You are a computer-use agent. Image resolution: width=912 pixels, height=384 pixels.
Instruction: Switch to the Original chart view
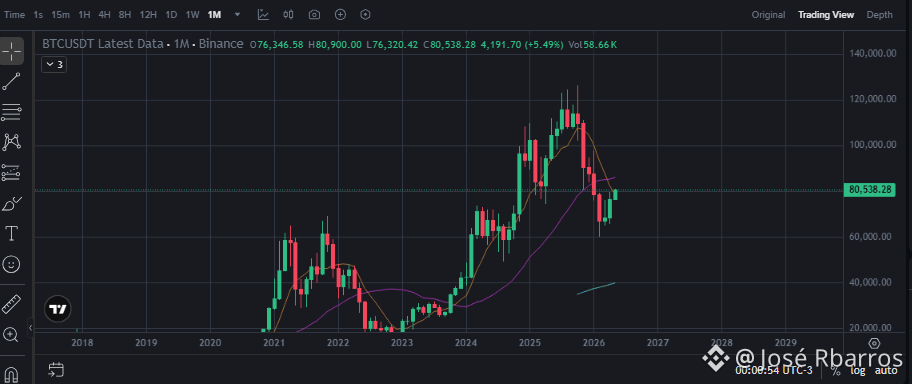pos(768,15)
